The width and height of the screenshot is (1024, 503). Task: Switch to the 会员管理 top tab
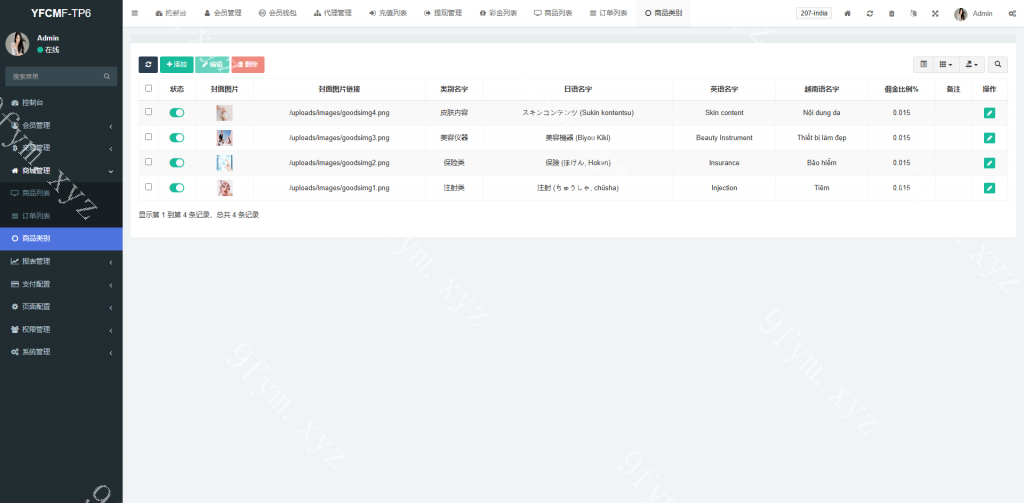(223, 13)
